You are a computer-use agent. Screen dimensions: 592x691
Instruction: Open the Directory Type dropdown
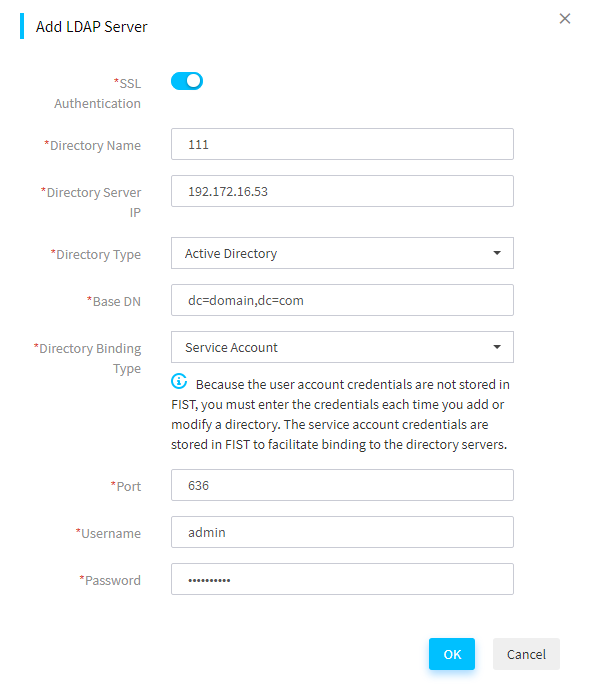pos(342,253)
